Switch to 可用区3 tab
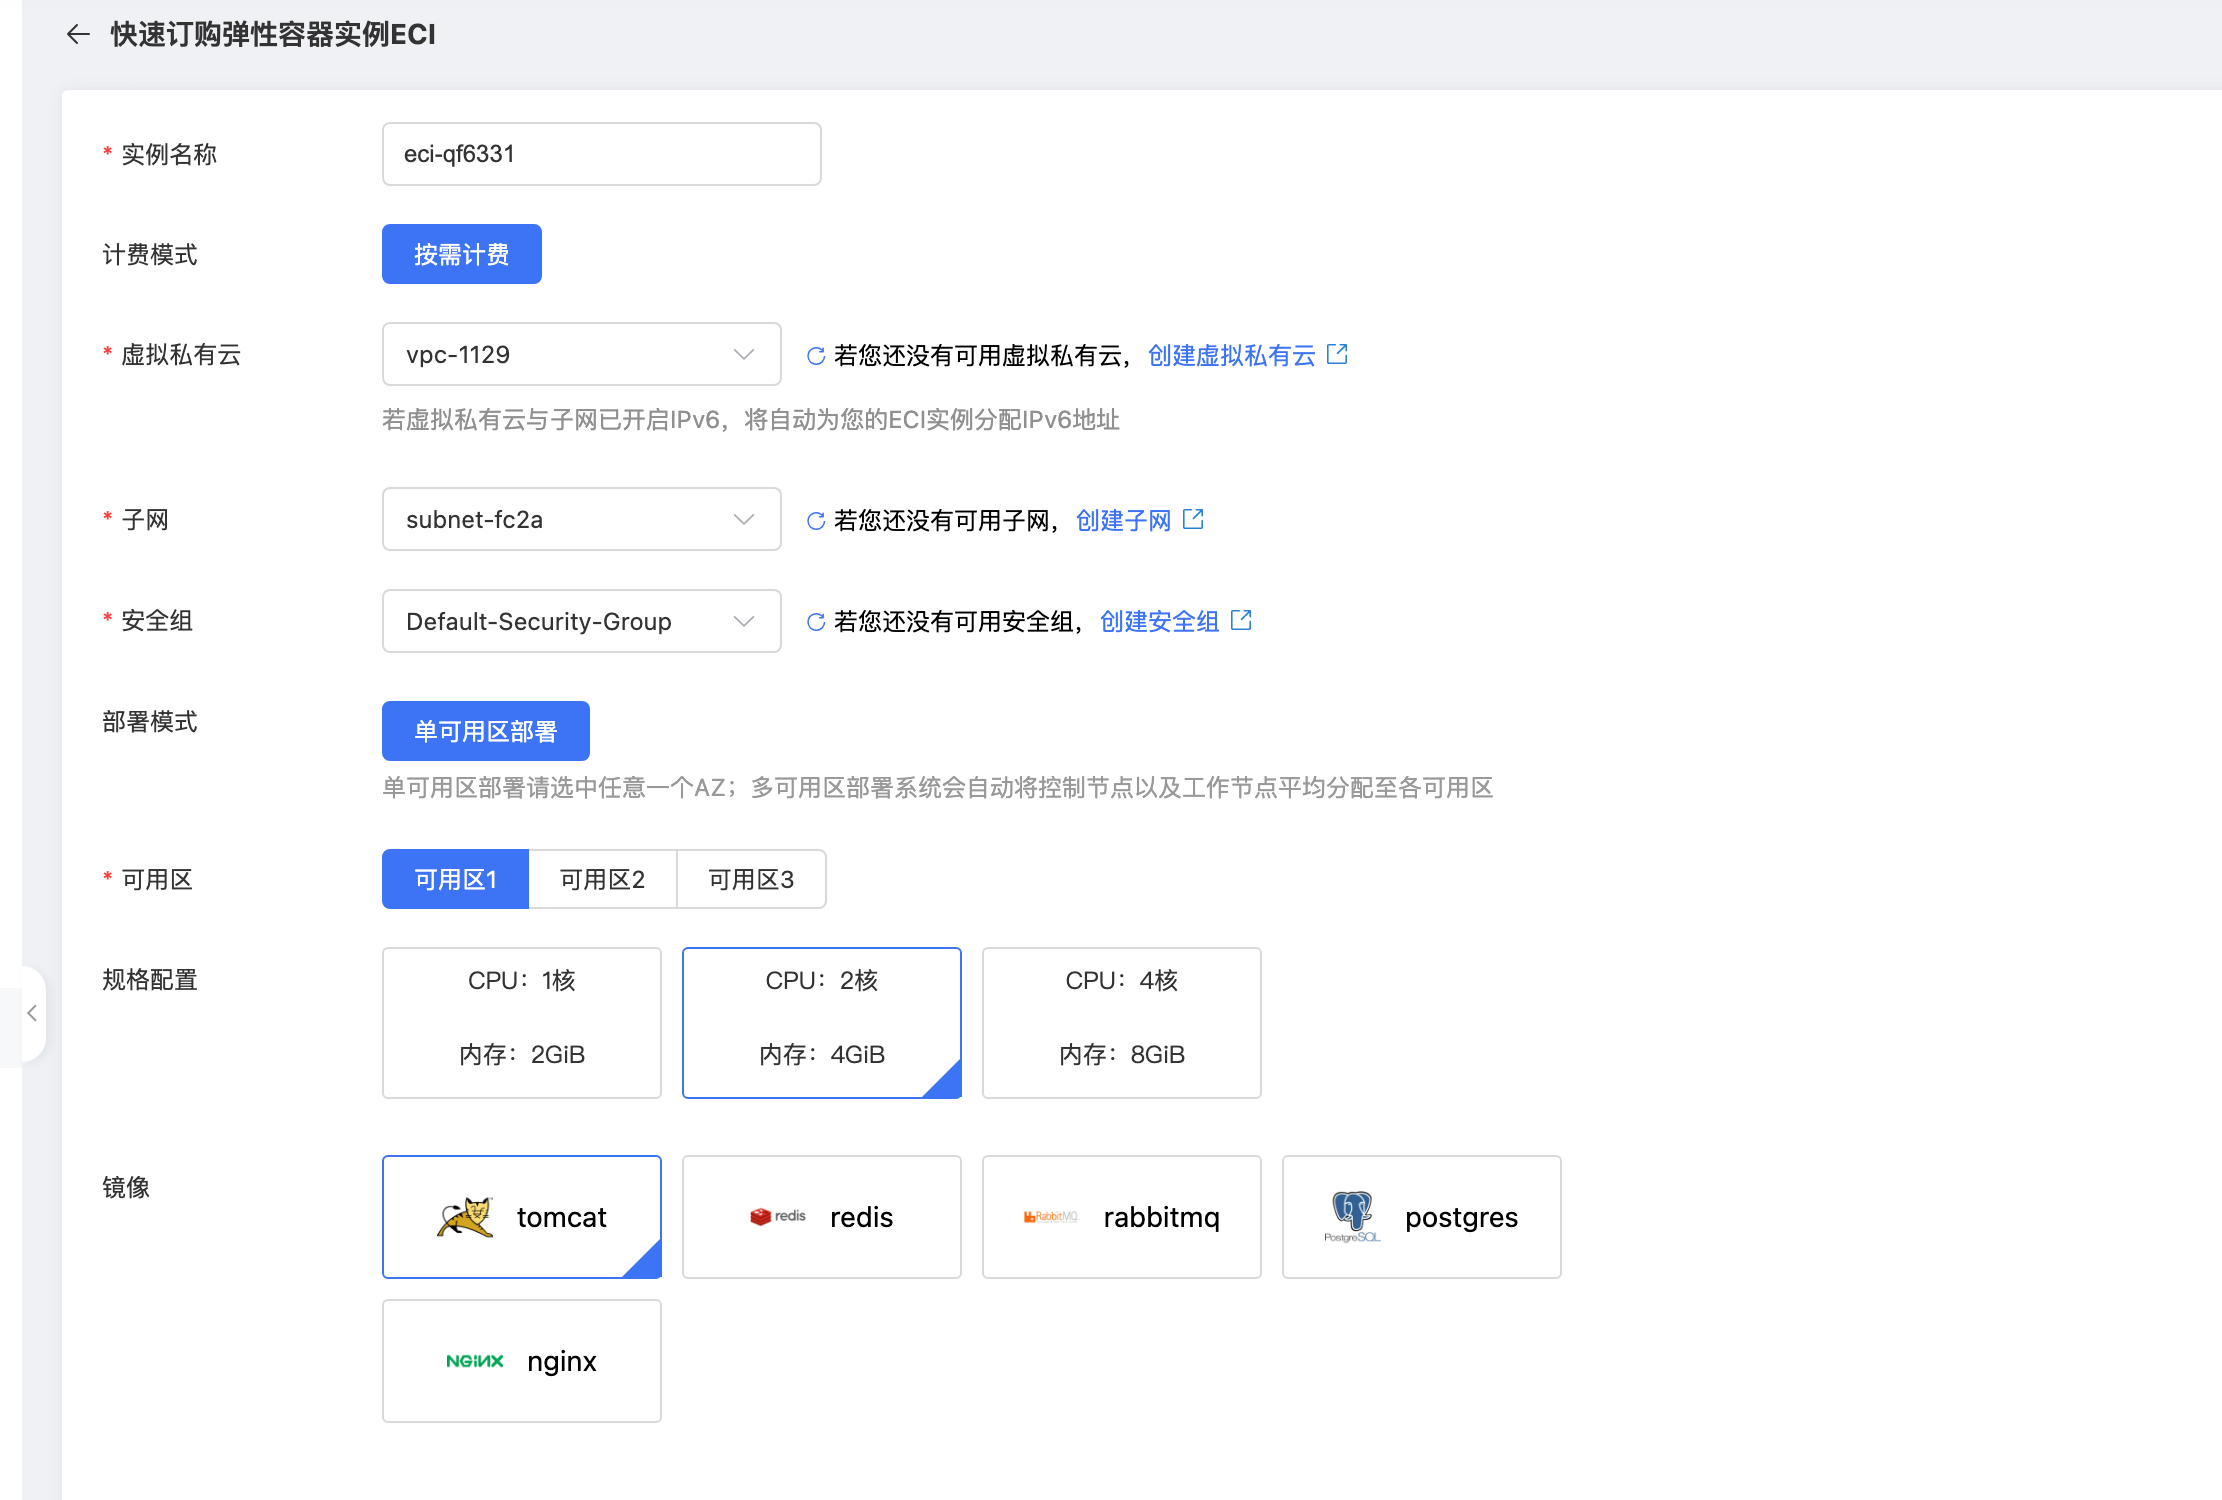The height and width of the screenshot is (1500, 2222). click(751, 879)
